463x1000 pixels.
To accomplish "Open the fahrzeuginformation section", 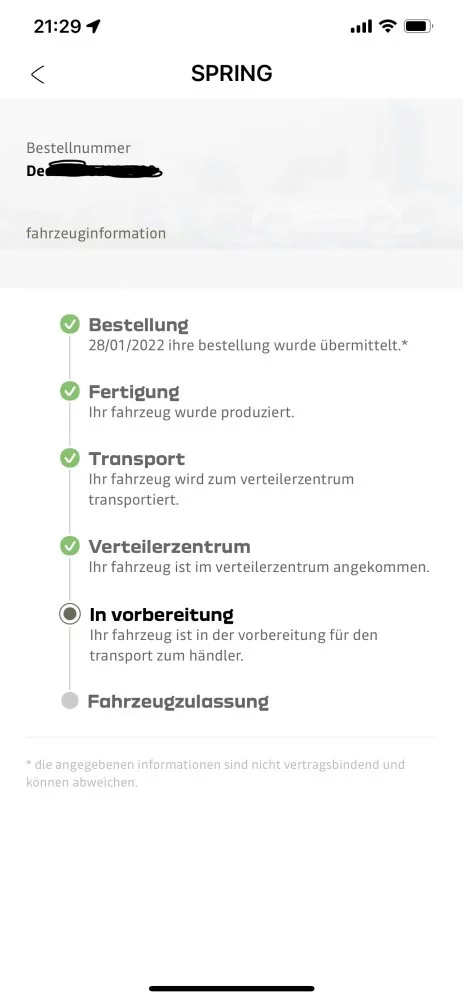I will (96, 233).
